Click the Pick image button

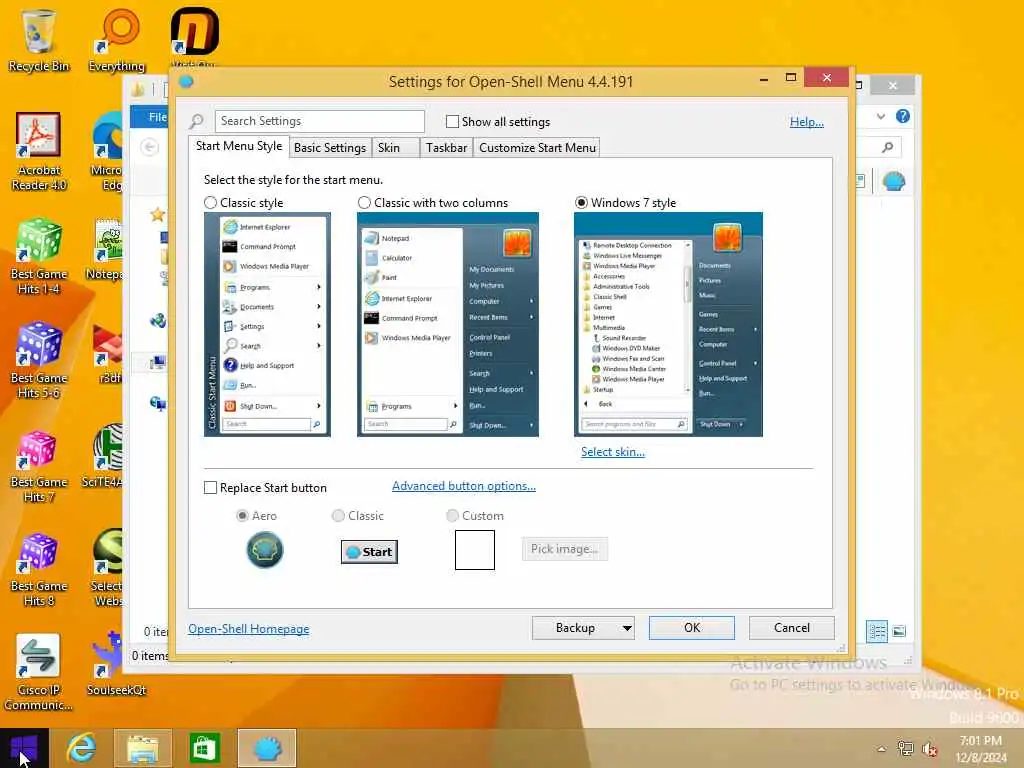(x=565, y=549)
